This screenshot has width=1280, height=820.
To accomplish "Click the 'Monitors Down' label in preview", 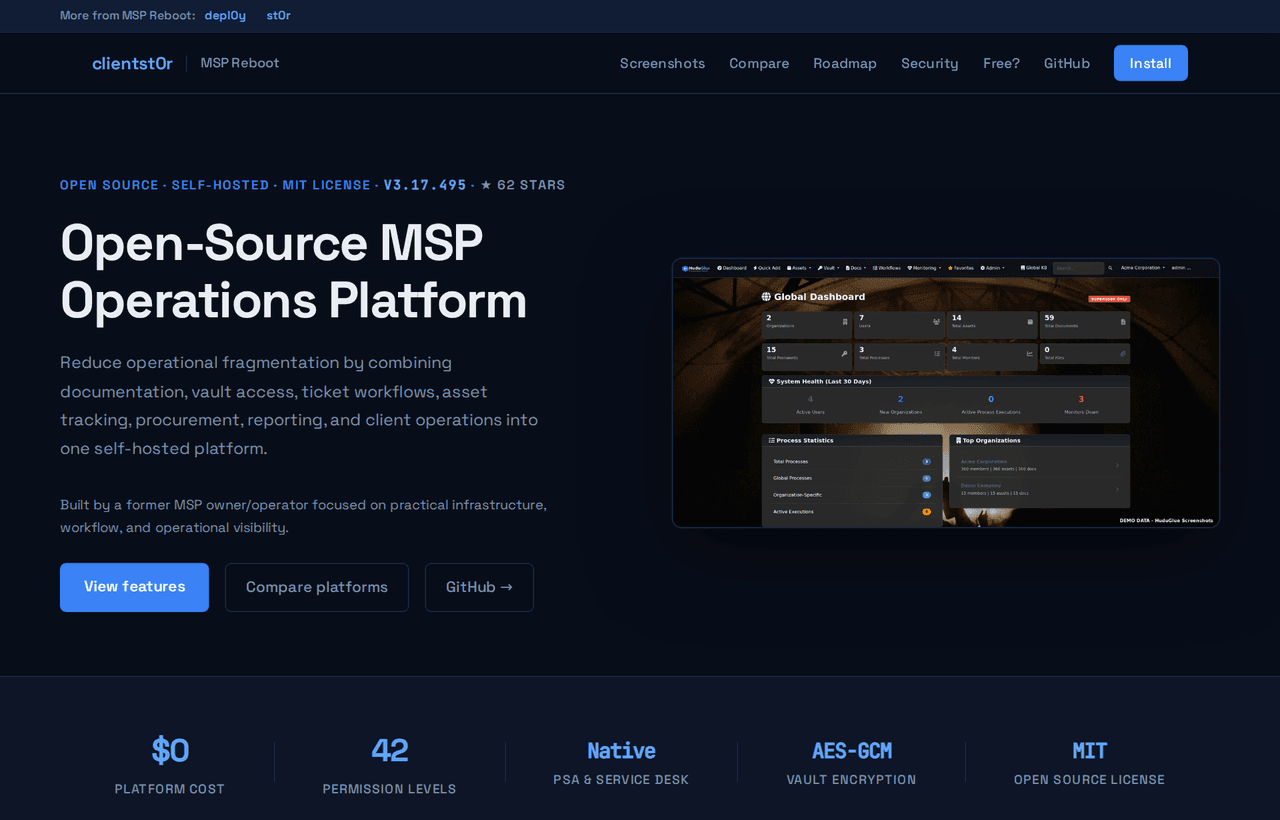I will point(1081,412).
